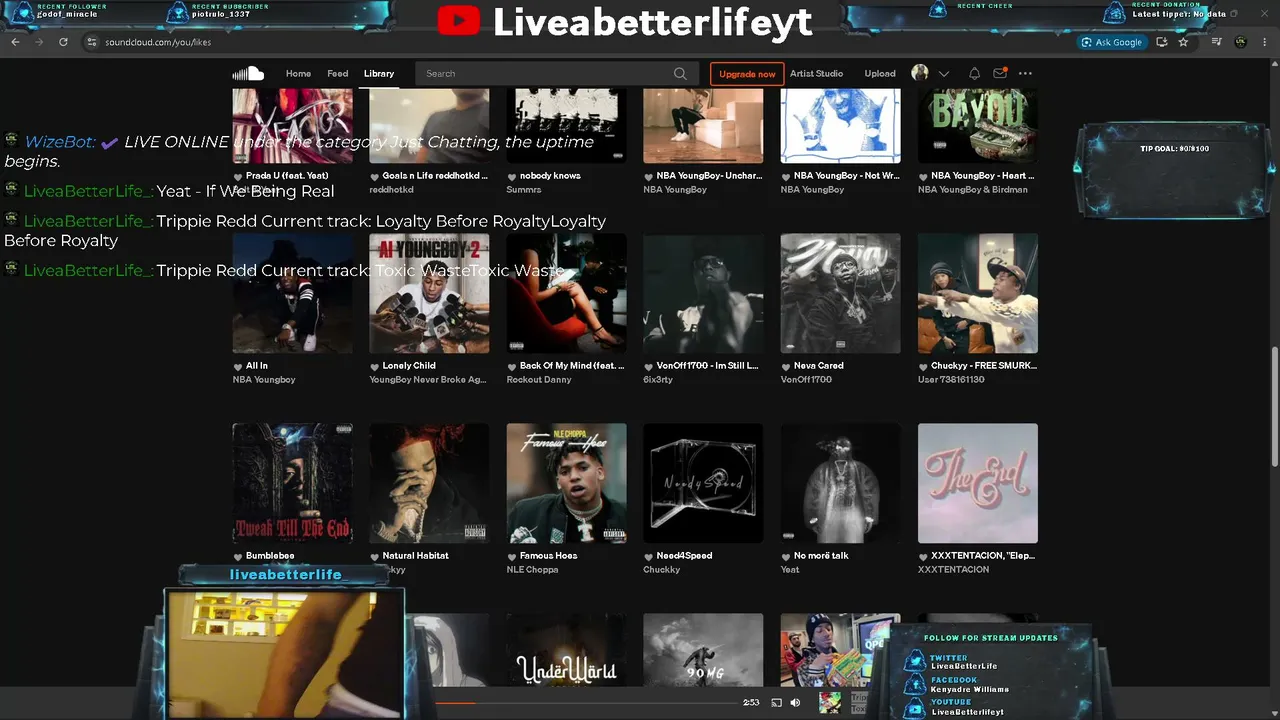Click Ask Google in the address bar
This screenshot has width=1280, height=720.
point(1111,42)
